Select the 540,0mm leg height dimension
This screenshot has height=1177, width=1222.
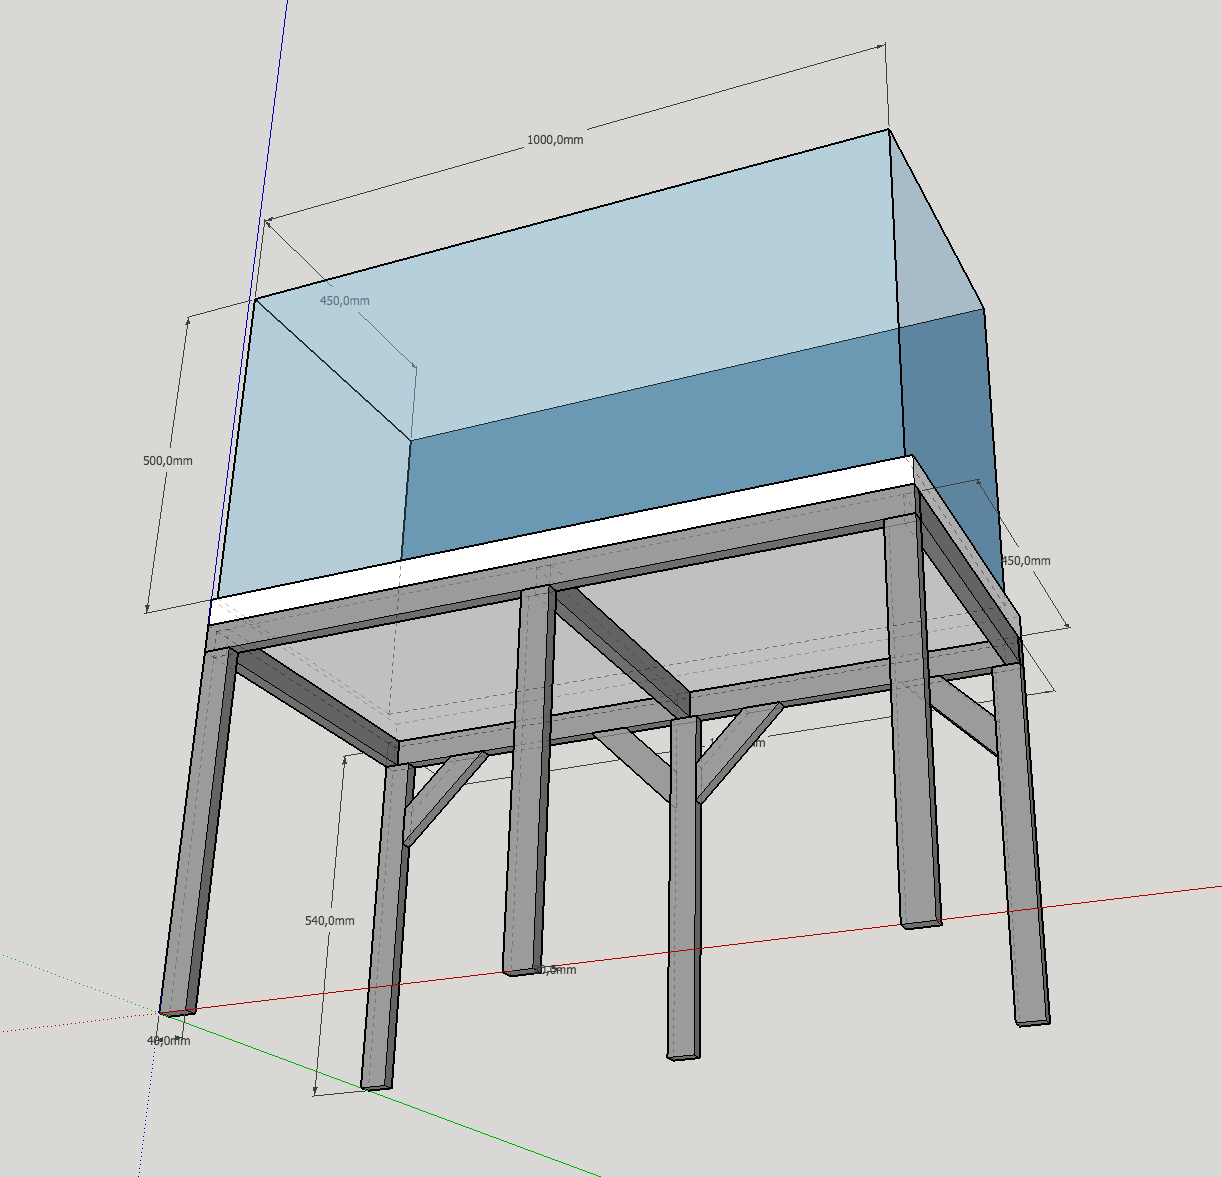329,920
